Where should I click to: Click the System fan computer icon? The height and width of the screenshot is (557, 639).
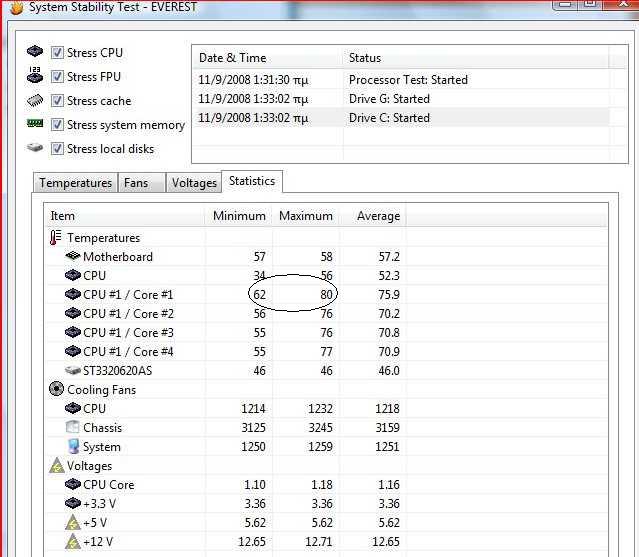tap(73, 446)
